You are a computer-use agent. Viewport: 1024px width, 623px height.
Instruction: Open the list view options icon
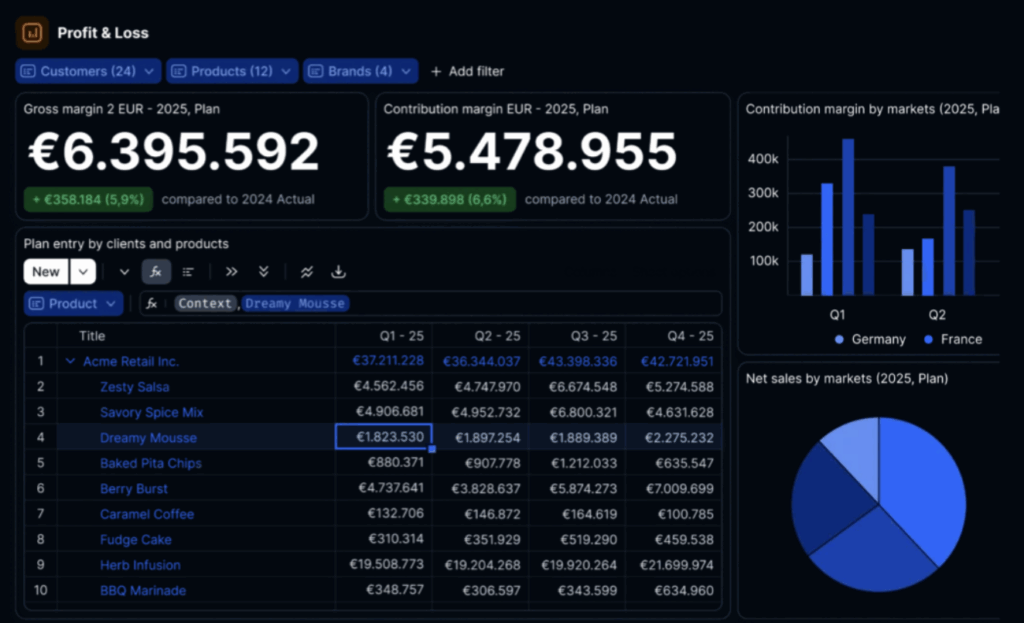pos(189,271)
